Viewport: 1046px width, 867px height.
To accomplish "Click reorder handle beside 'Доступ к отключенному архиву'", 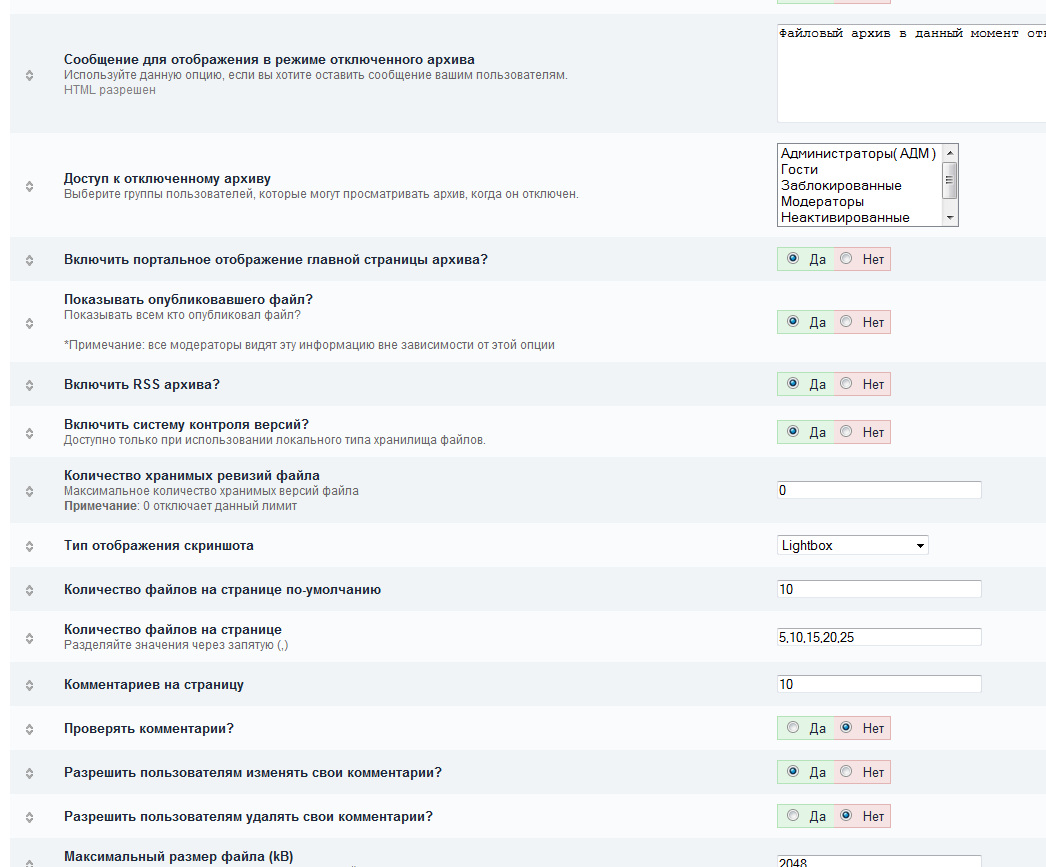I will click(x=29, y=186).
